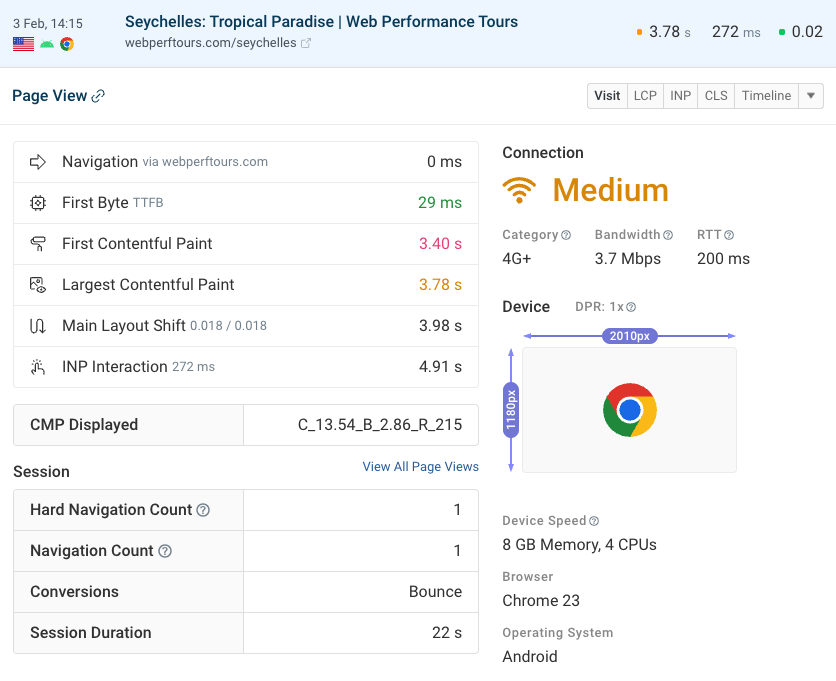Image resolution: width=836 pixels, height=681 pixels.
Task: Click the external link icon beside webperftours.com/seychelles
Action: (x=306, y=43)
